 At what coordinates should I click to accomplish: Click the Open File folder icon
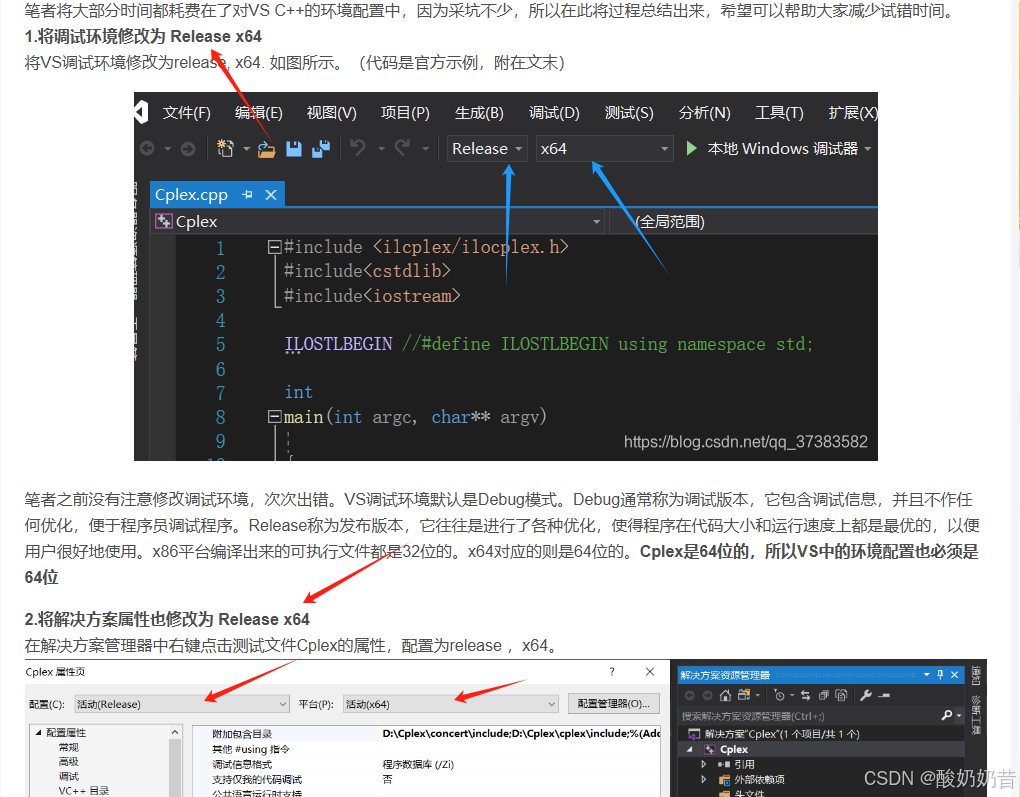(266, 149)
